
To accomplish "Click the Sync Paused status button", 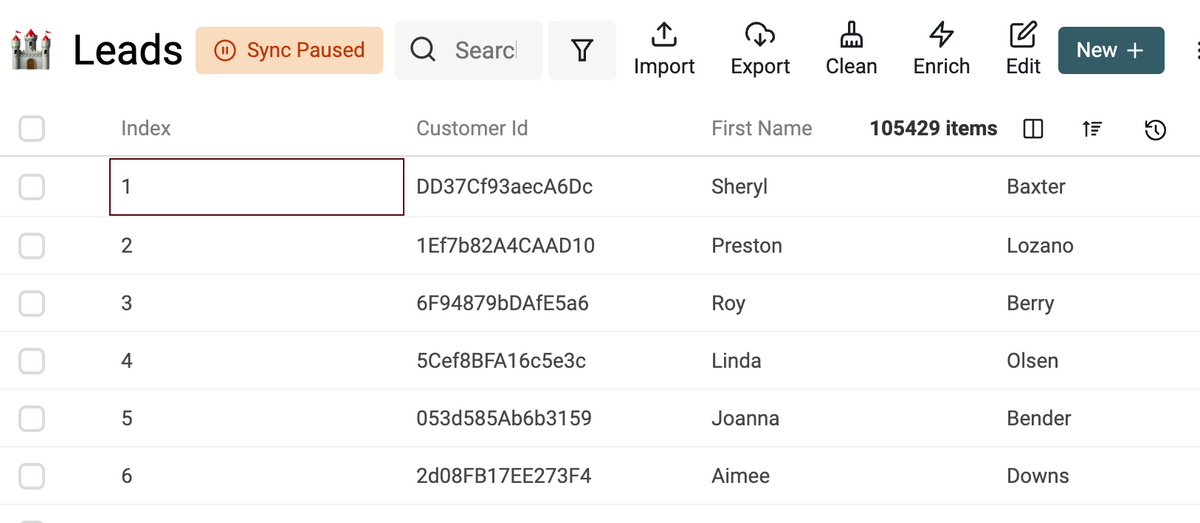I will click(x=289, y=50).
